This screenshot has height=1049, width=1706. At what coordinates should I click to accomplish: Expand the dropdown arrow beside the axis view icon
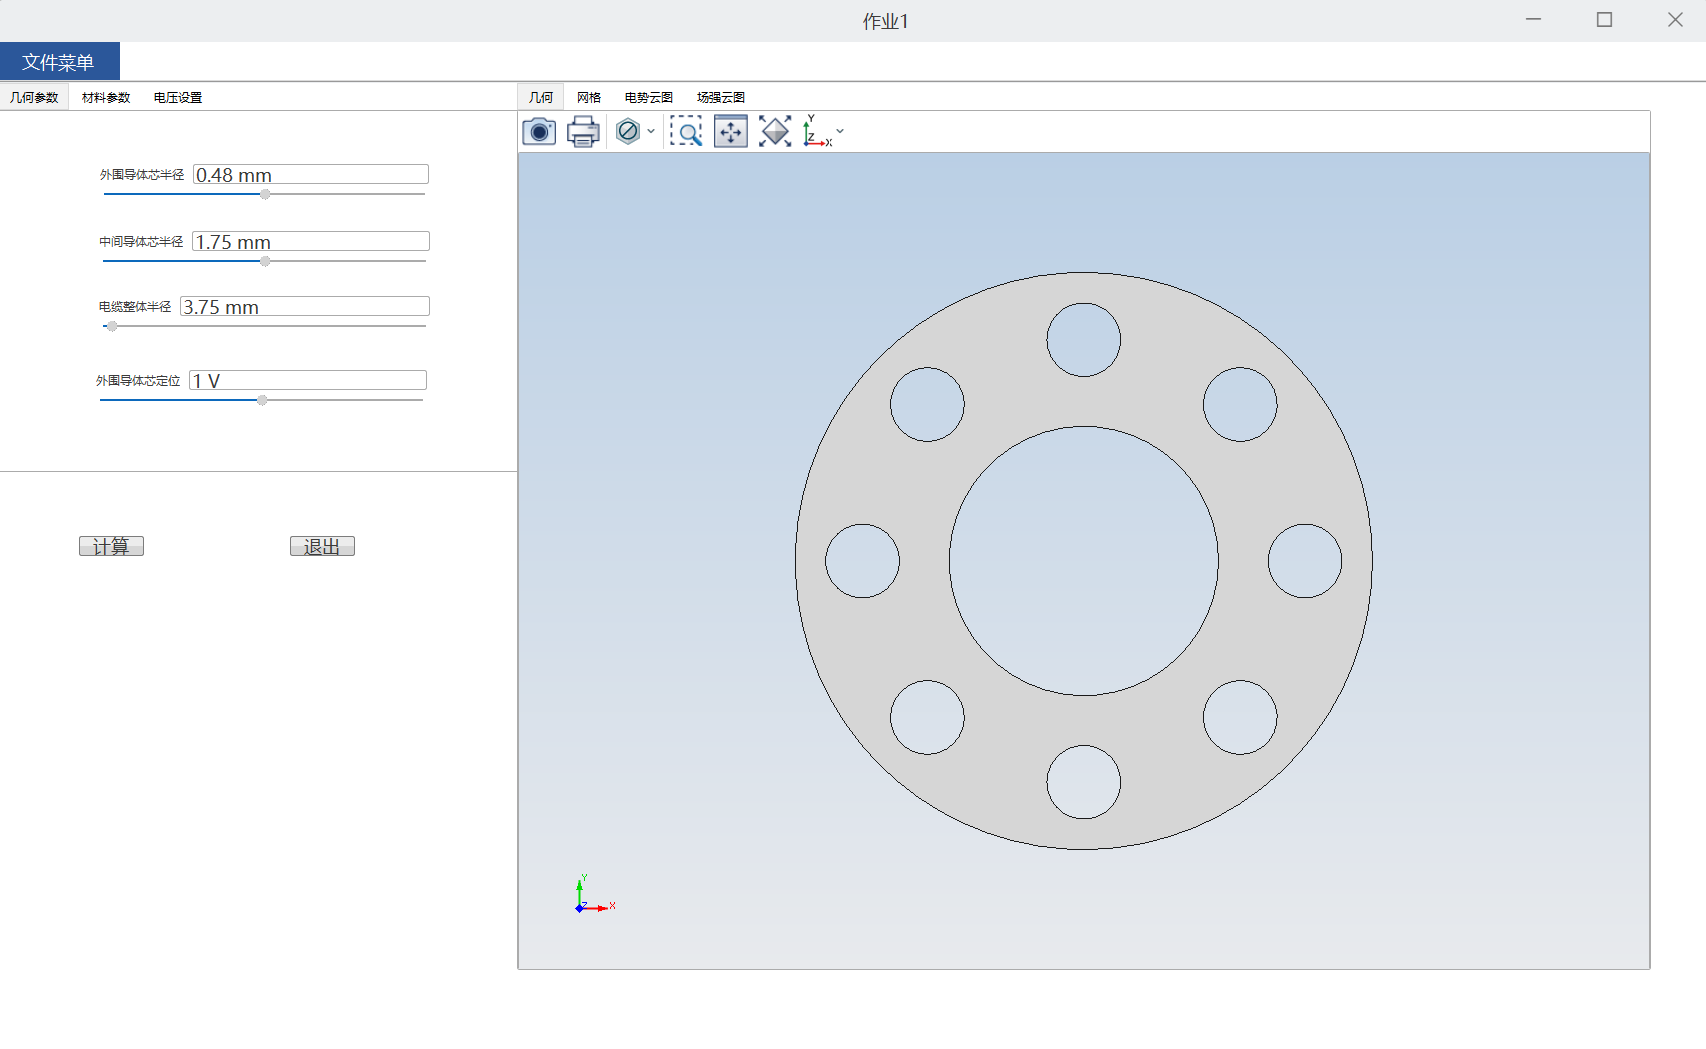[840, 131]
